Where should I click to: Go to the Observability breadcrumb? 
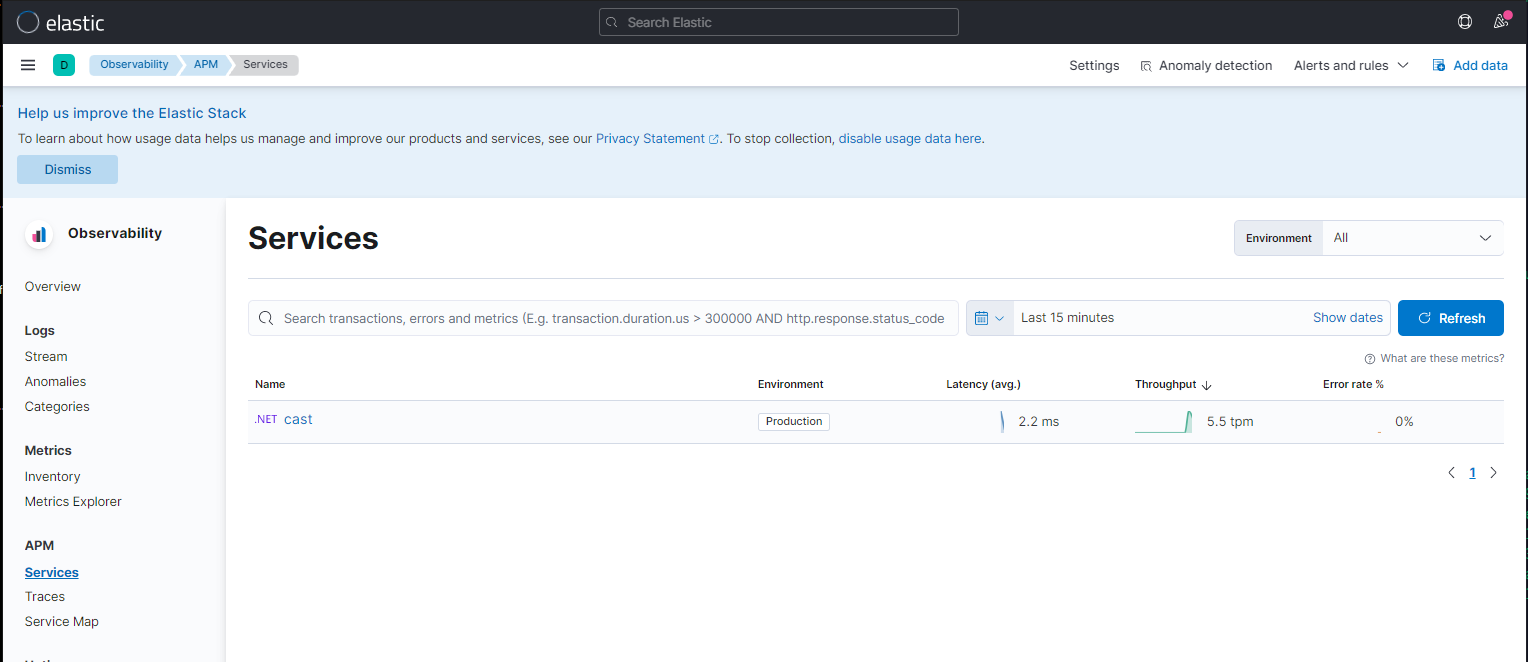[134, 64]
